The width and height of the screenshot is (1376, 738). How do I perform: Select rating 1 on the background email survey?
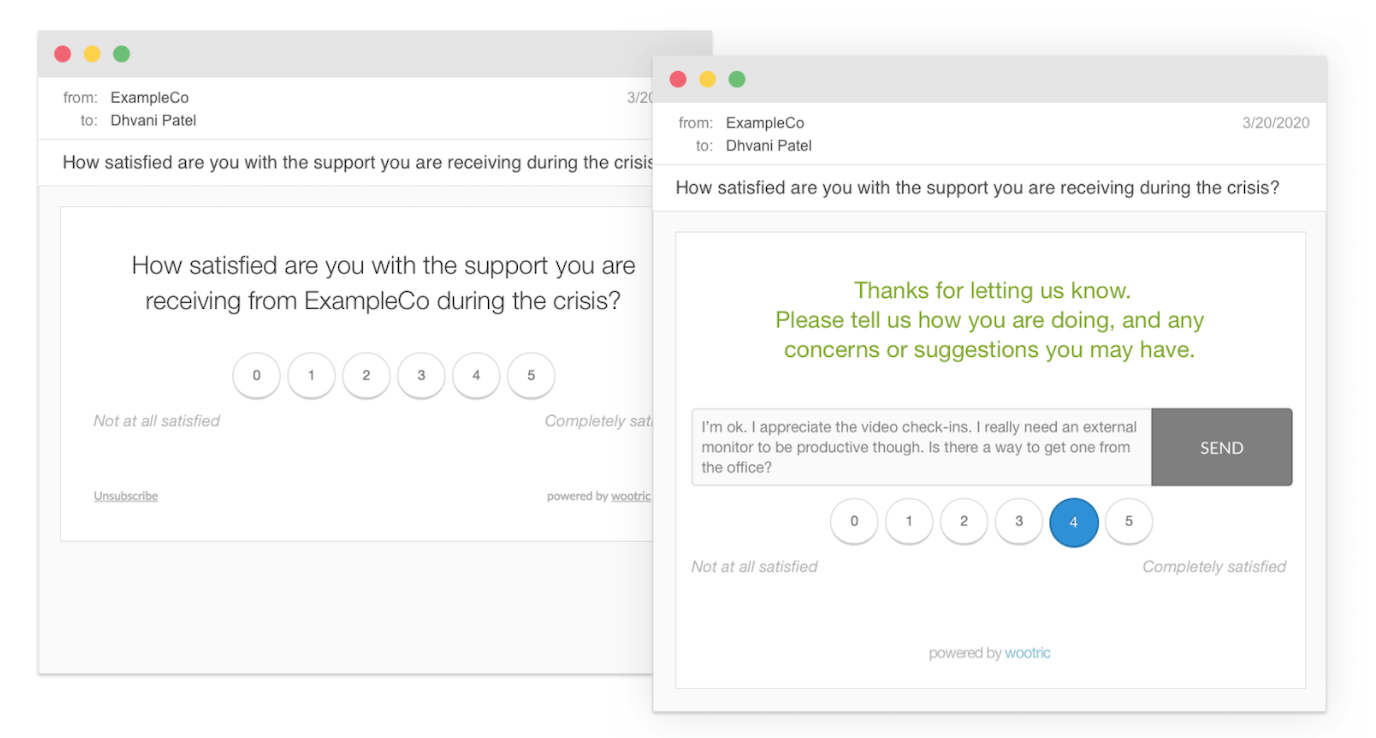pos(311,375)
